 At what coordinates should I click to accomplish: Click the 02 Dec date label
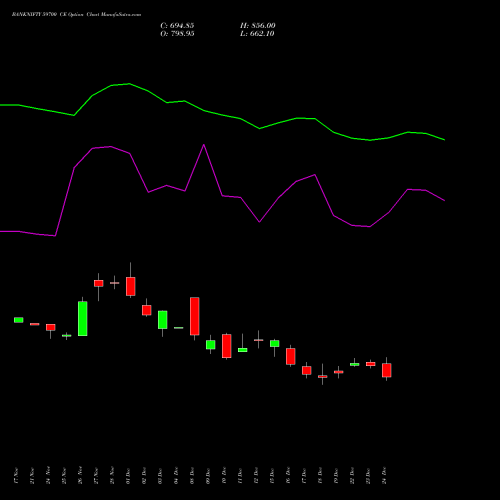point(144,475)
